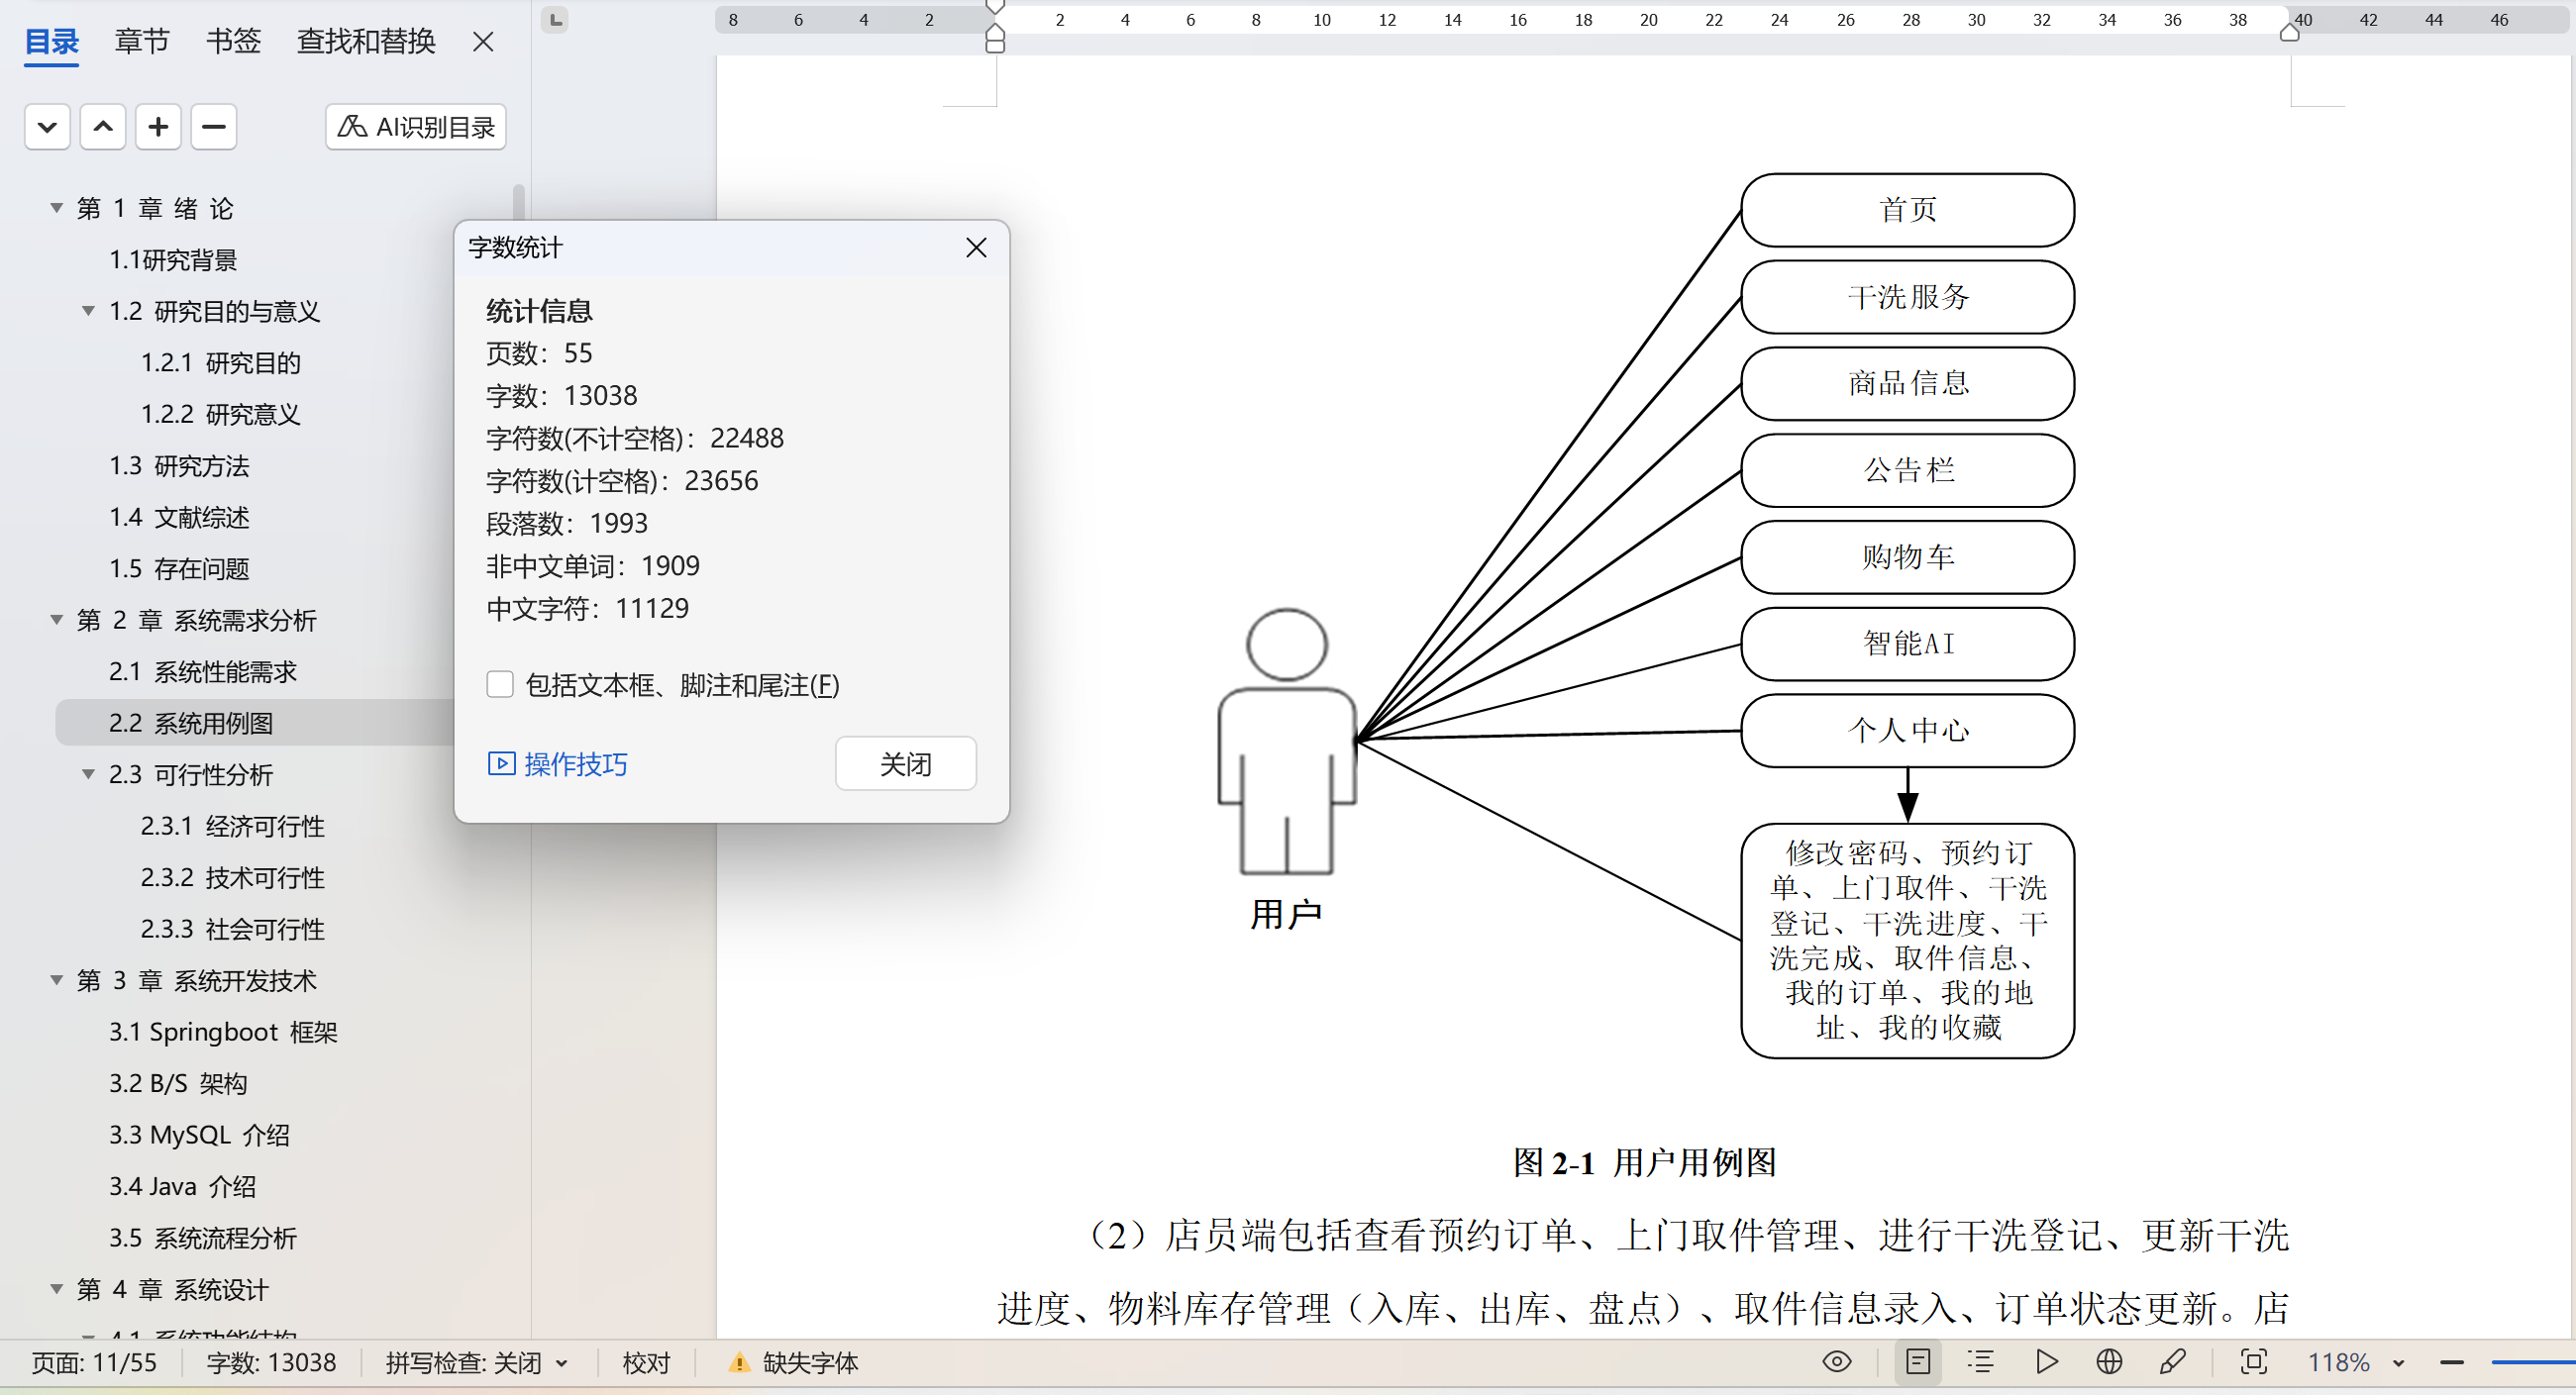Click the 关闭 button in word count dialog
The image size is (2576, 1395).
point(905,764)
